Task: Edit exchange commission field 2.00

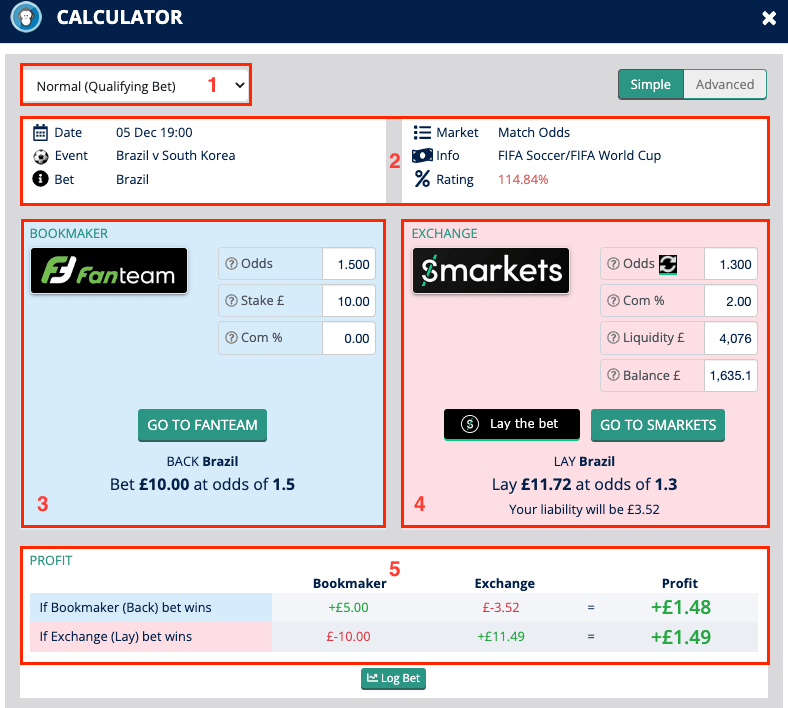Action: (x=731, y=301)
